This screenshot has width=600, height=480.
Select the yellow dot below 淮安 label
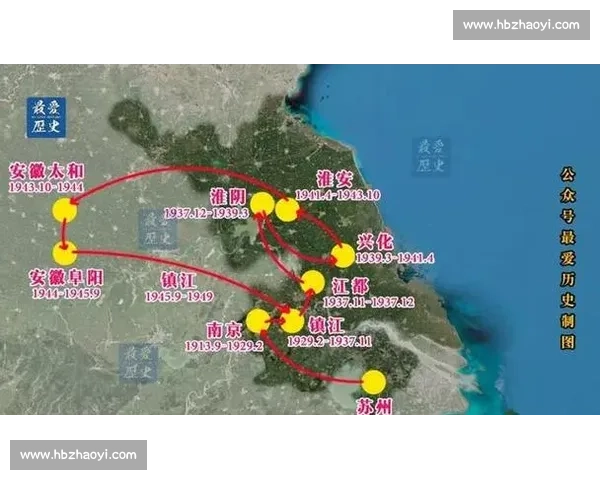click(287, 210)
